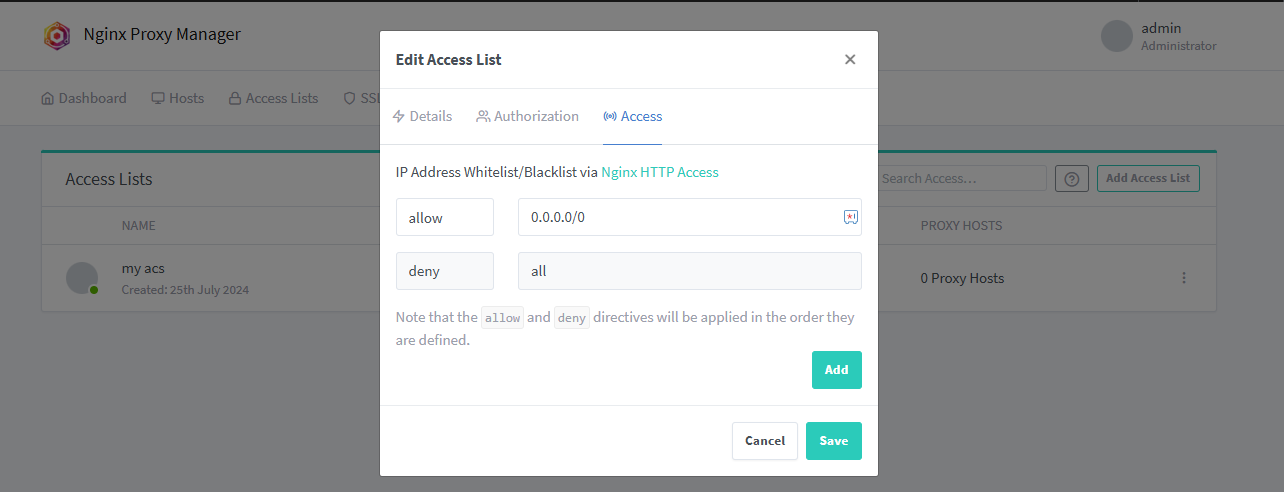1284x492 pixels.
Task: Click the 0.0.0.0/0 IP address field
Action: click(675, 217)
